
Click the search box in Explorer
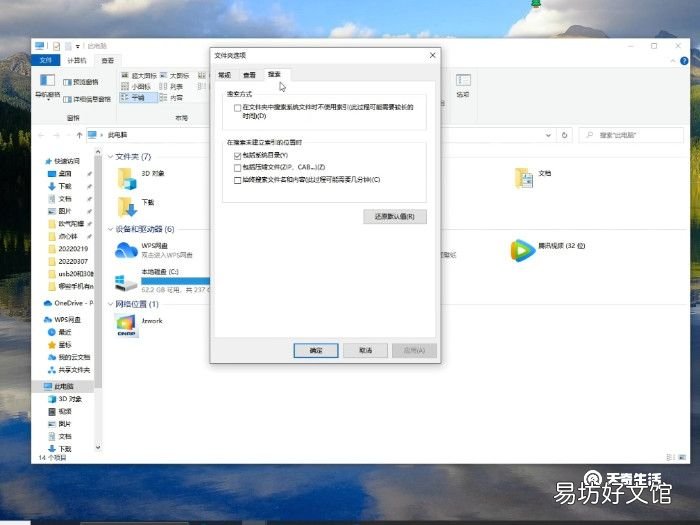click(x=631, y=135)
